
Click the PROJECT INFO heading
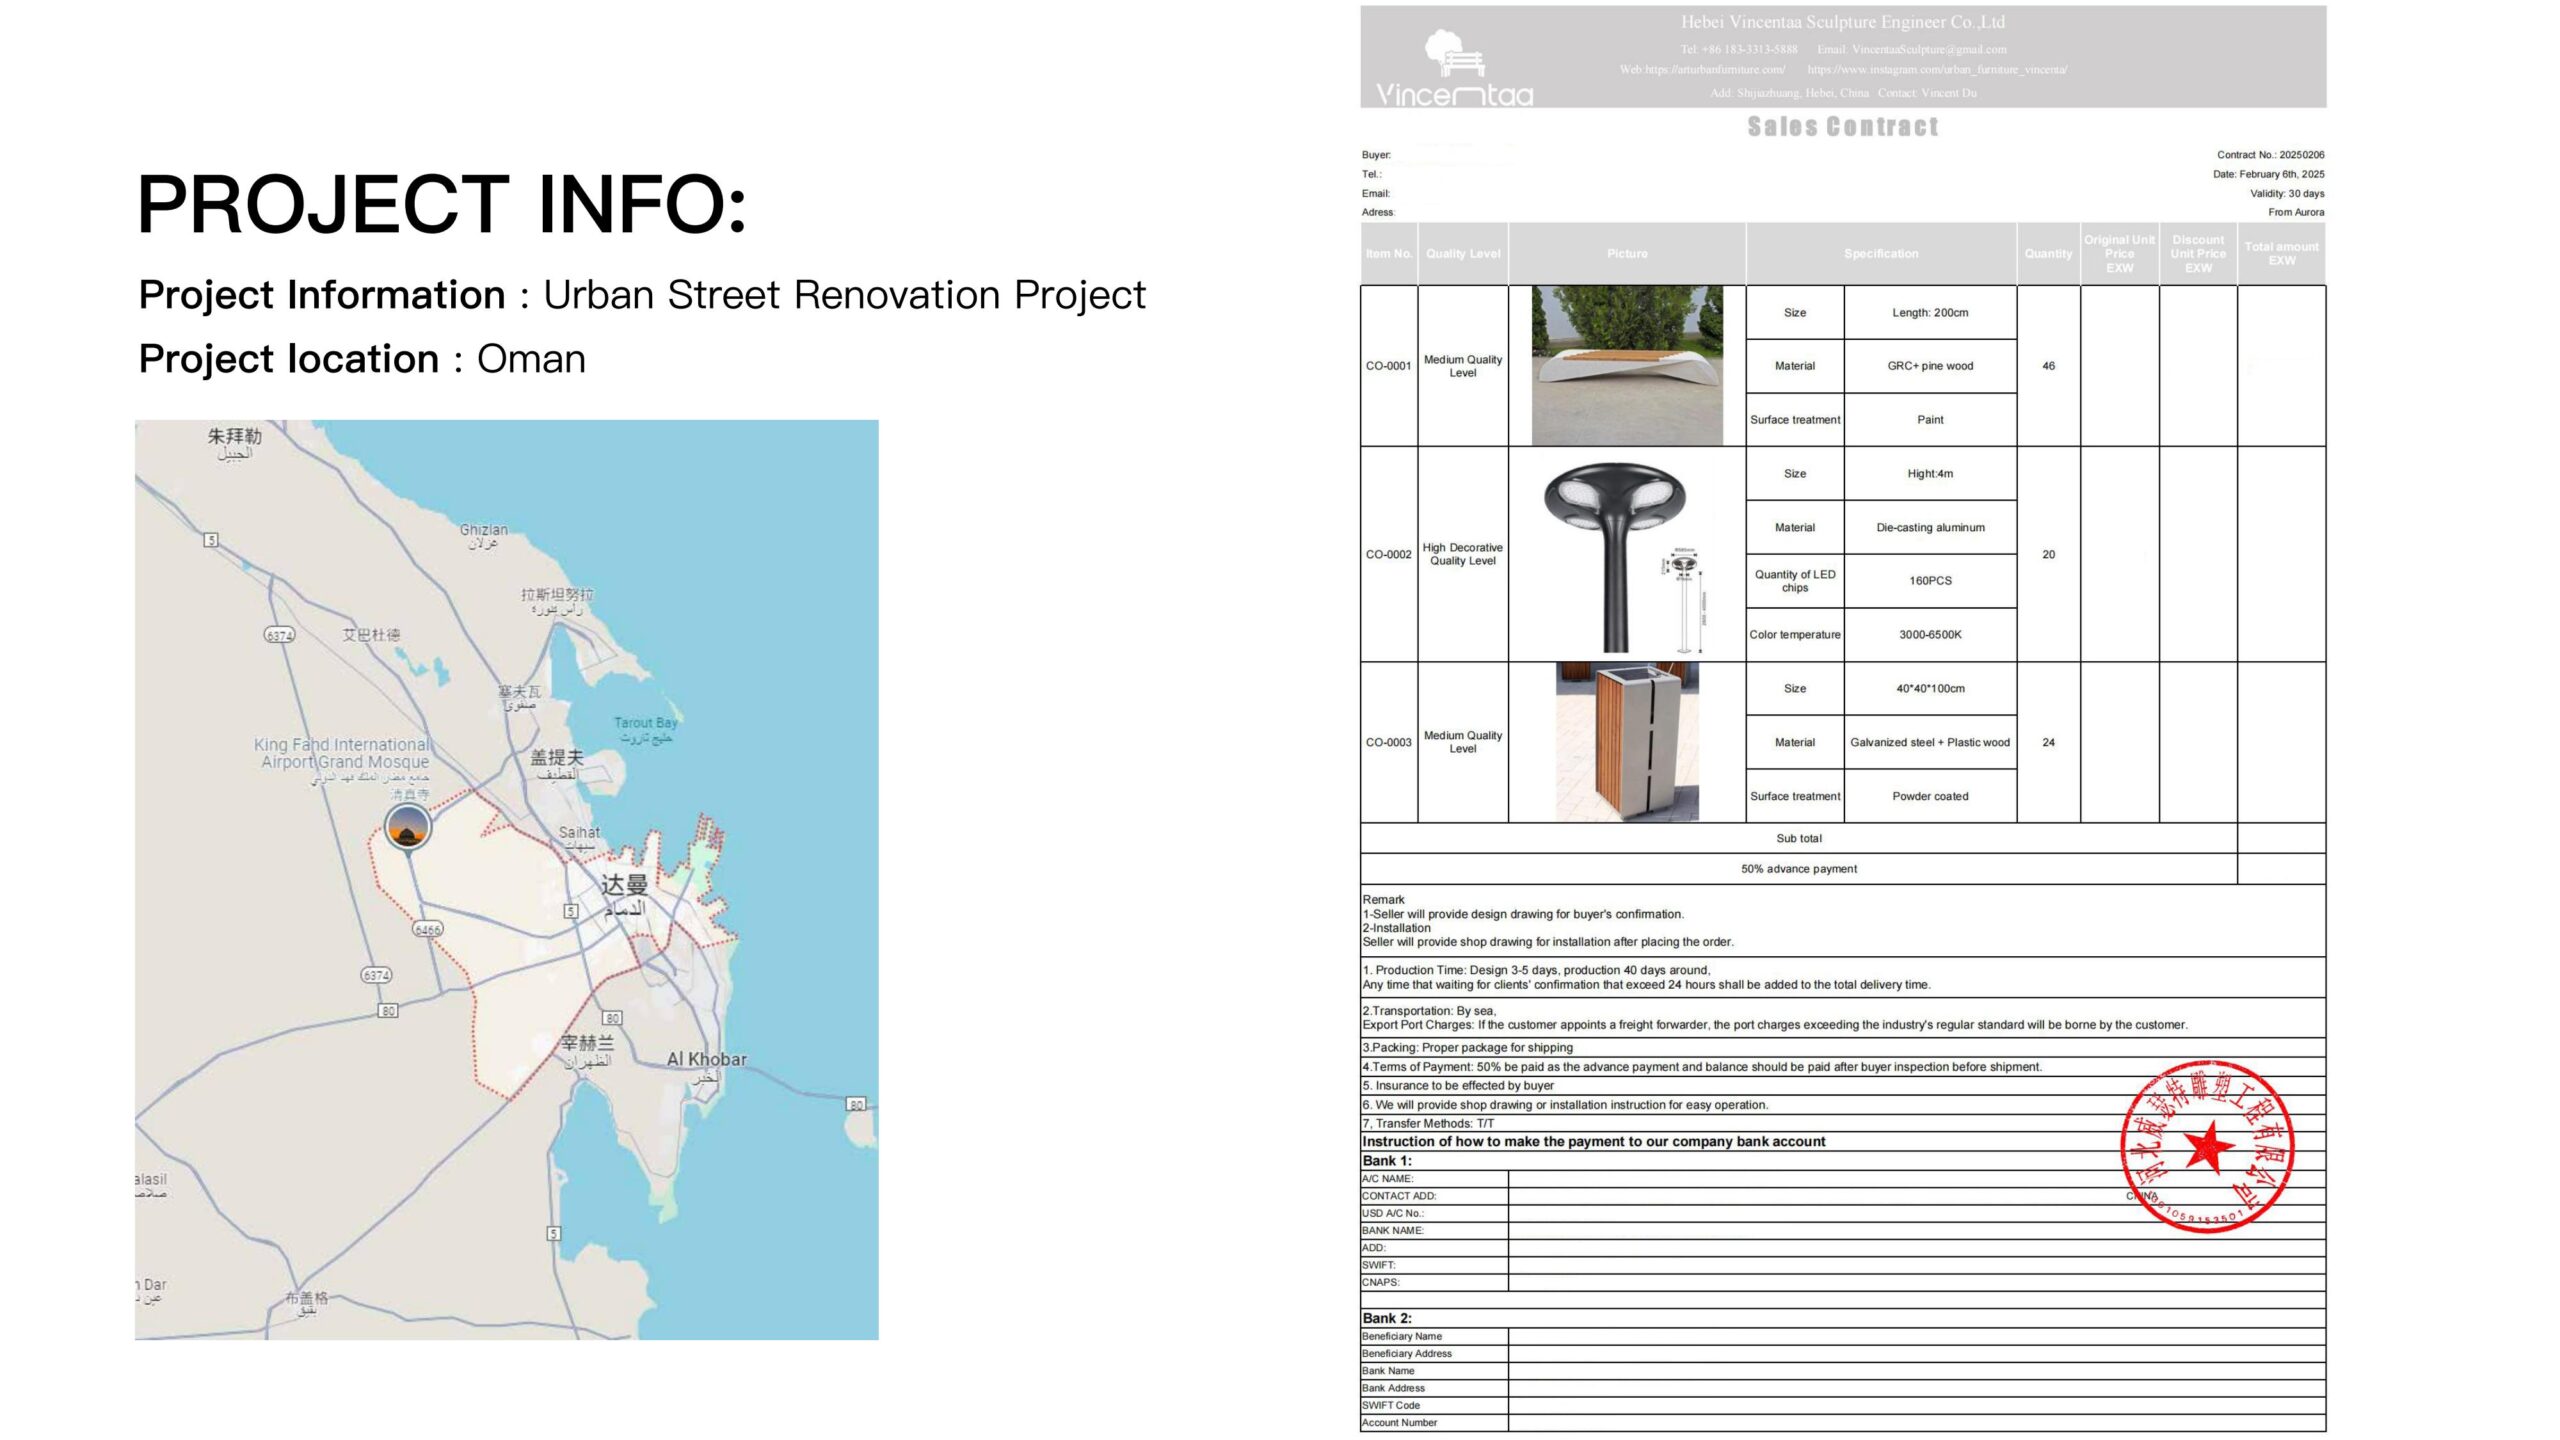[441, 204]
